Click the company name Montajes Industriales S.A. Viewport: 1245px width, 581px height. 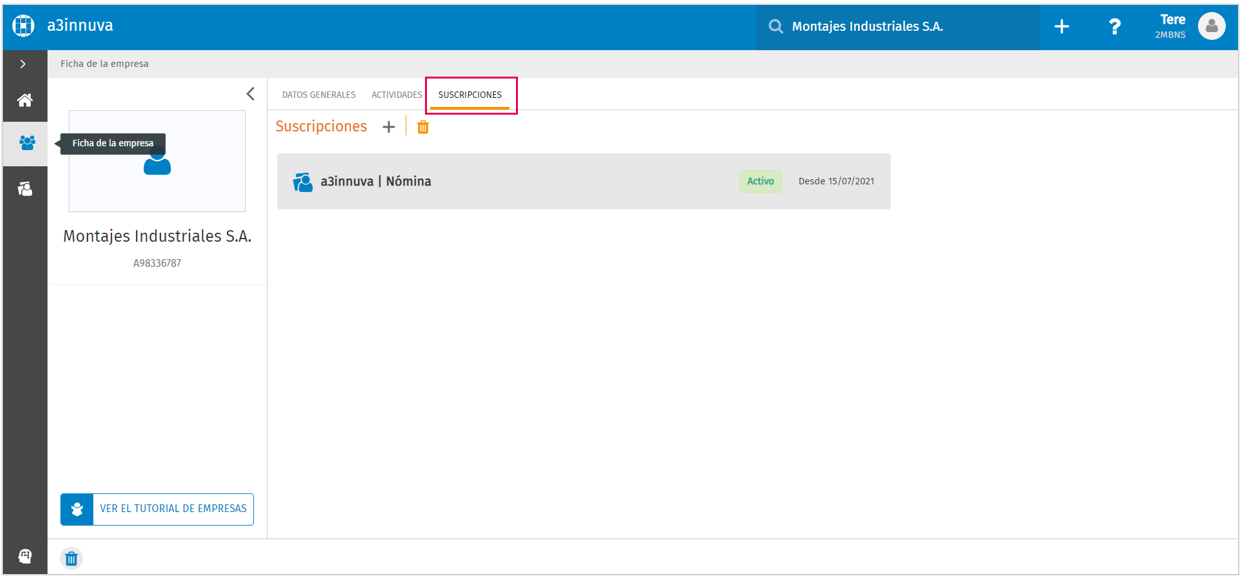tap(157, 237)
